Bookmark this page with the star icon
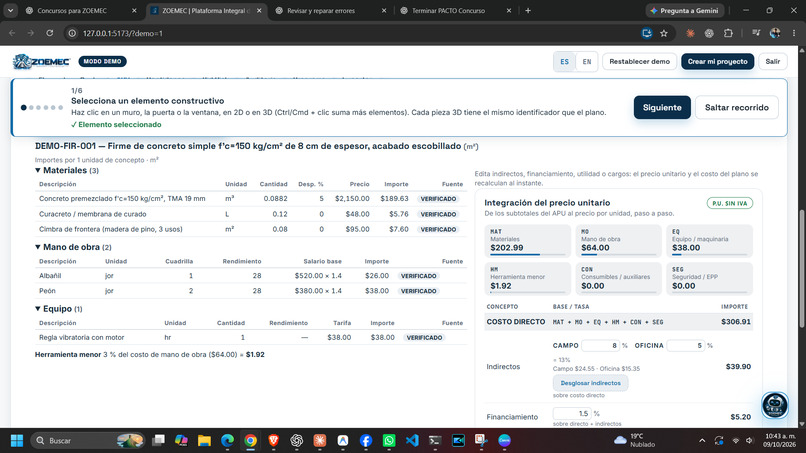This screenshot has width=806, height=453. (664, 33)
